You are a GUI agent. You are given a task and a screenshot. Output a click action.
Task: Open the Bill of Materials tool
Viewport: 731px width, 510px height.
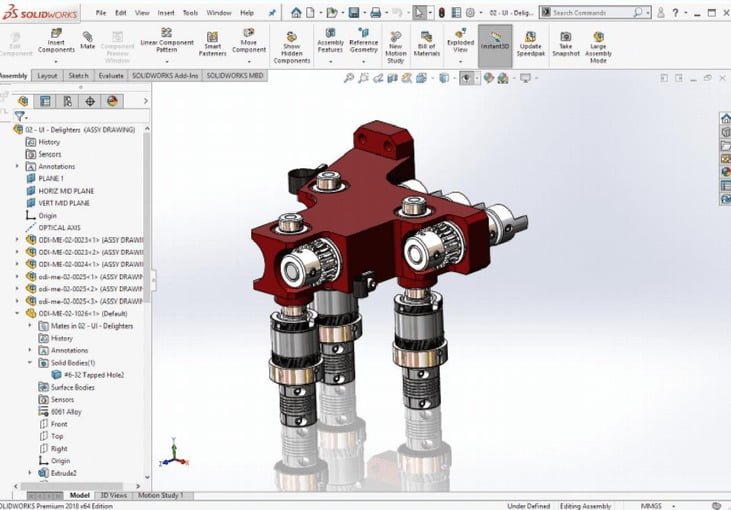click(x=427, y=44)
